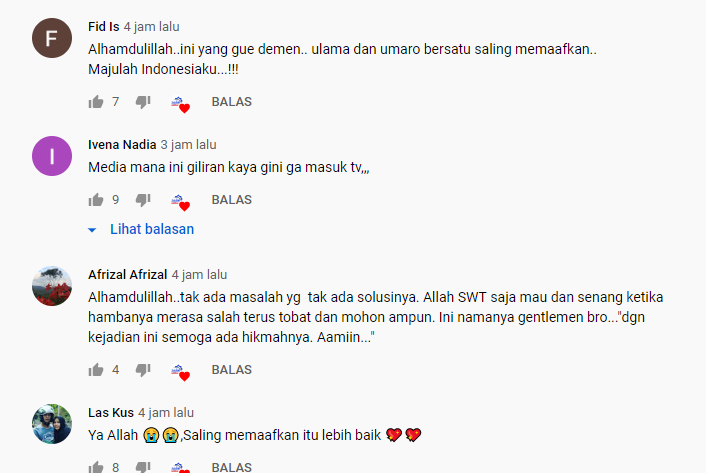Like Las Kus's comment
706x473 pixels.
(96, 467)
